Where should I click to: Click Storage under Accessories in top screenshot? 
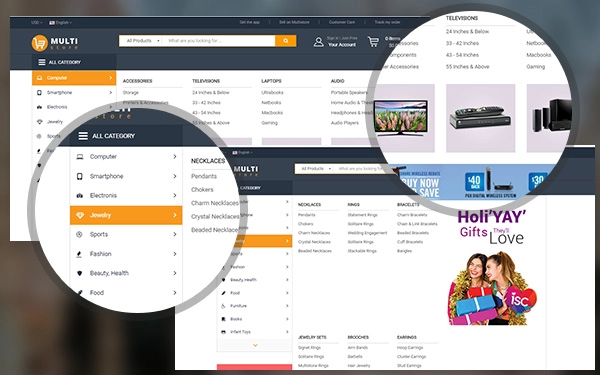pos(131,93)
